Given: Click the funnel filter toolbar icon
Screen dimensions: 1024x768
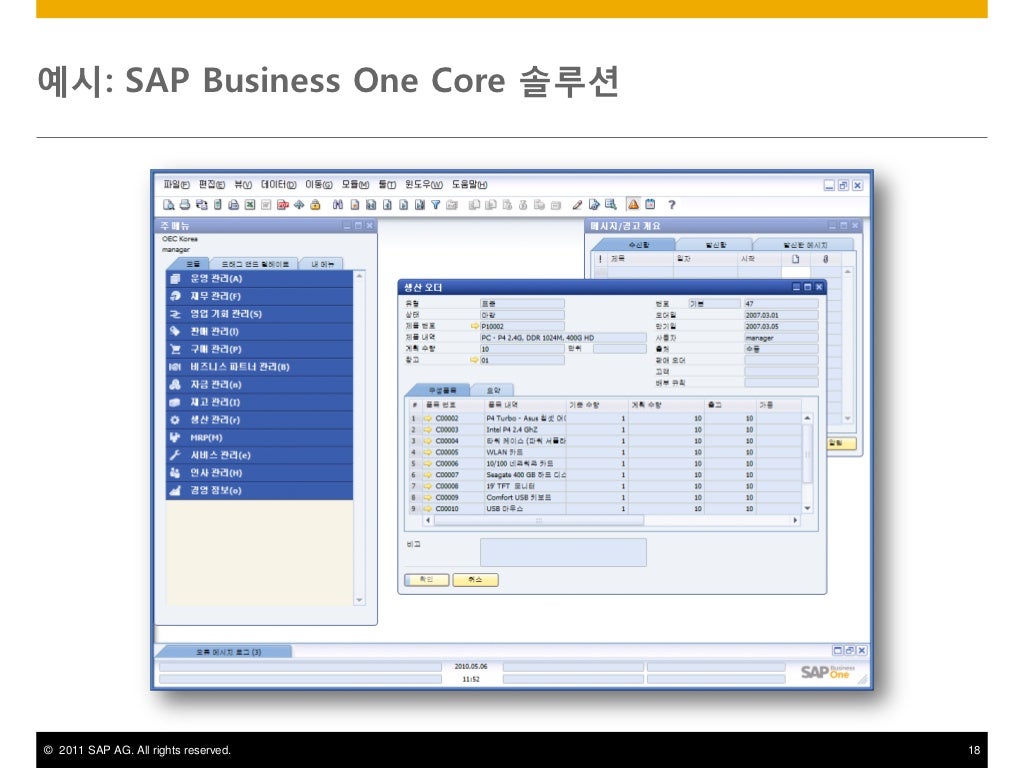Looking at the screenshot, I should pyautogui.click(x=436, y=205).
